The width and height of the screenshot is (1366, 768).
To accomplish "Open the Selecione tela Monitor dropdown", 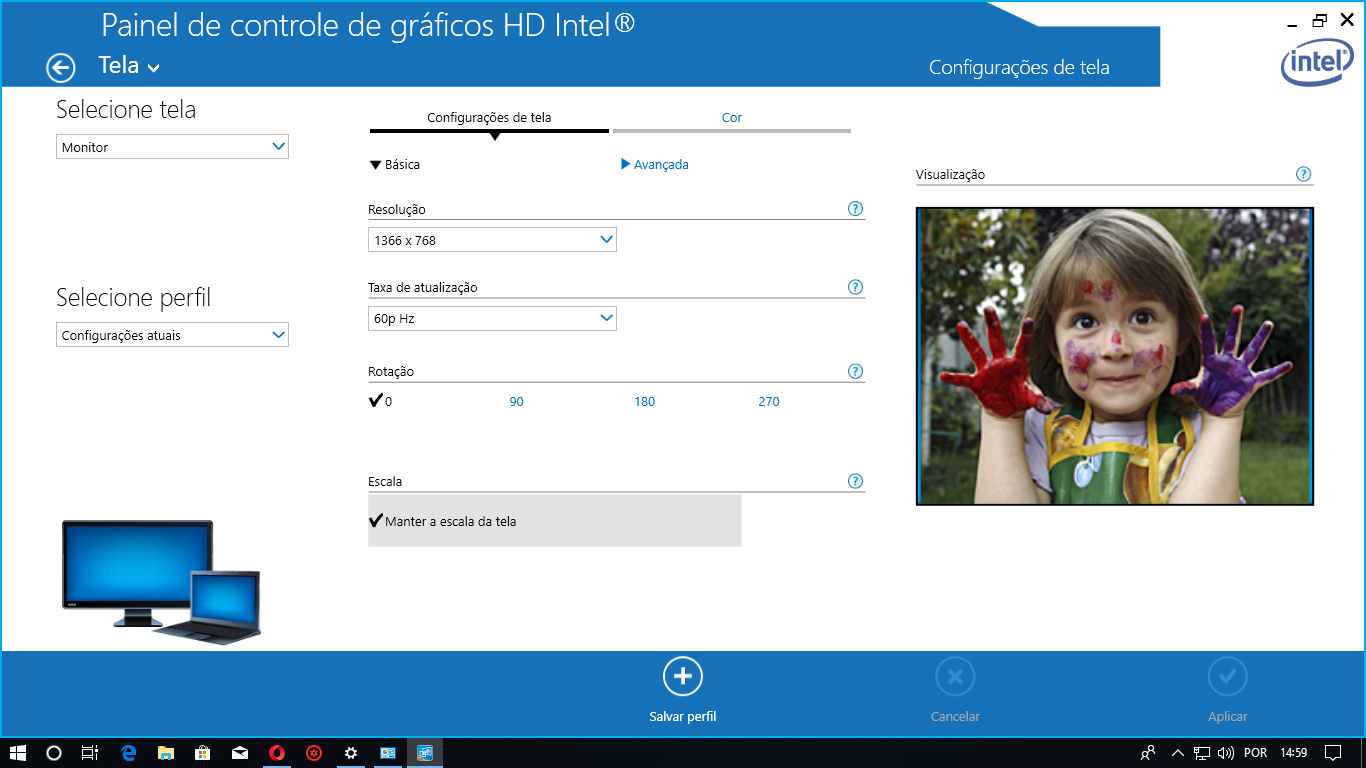I will 172,147.
